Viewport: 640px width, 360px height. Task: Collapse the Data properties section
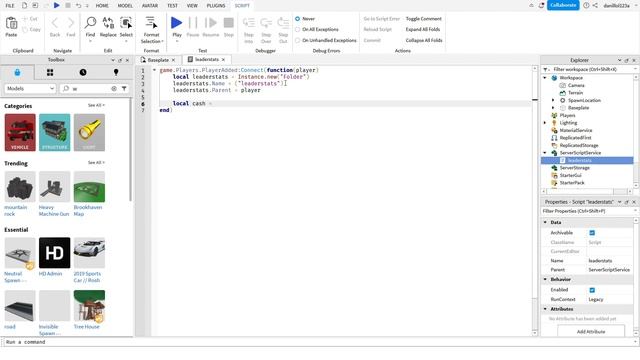(545, 222)
